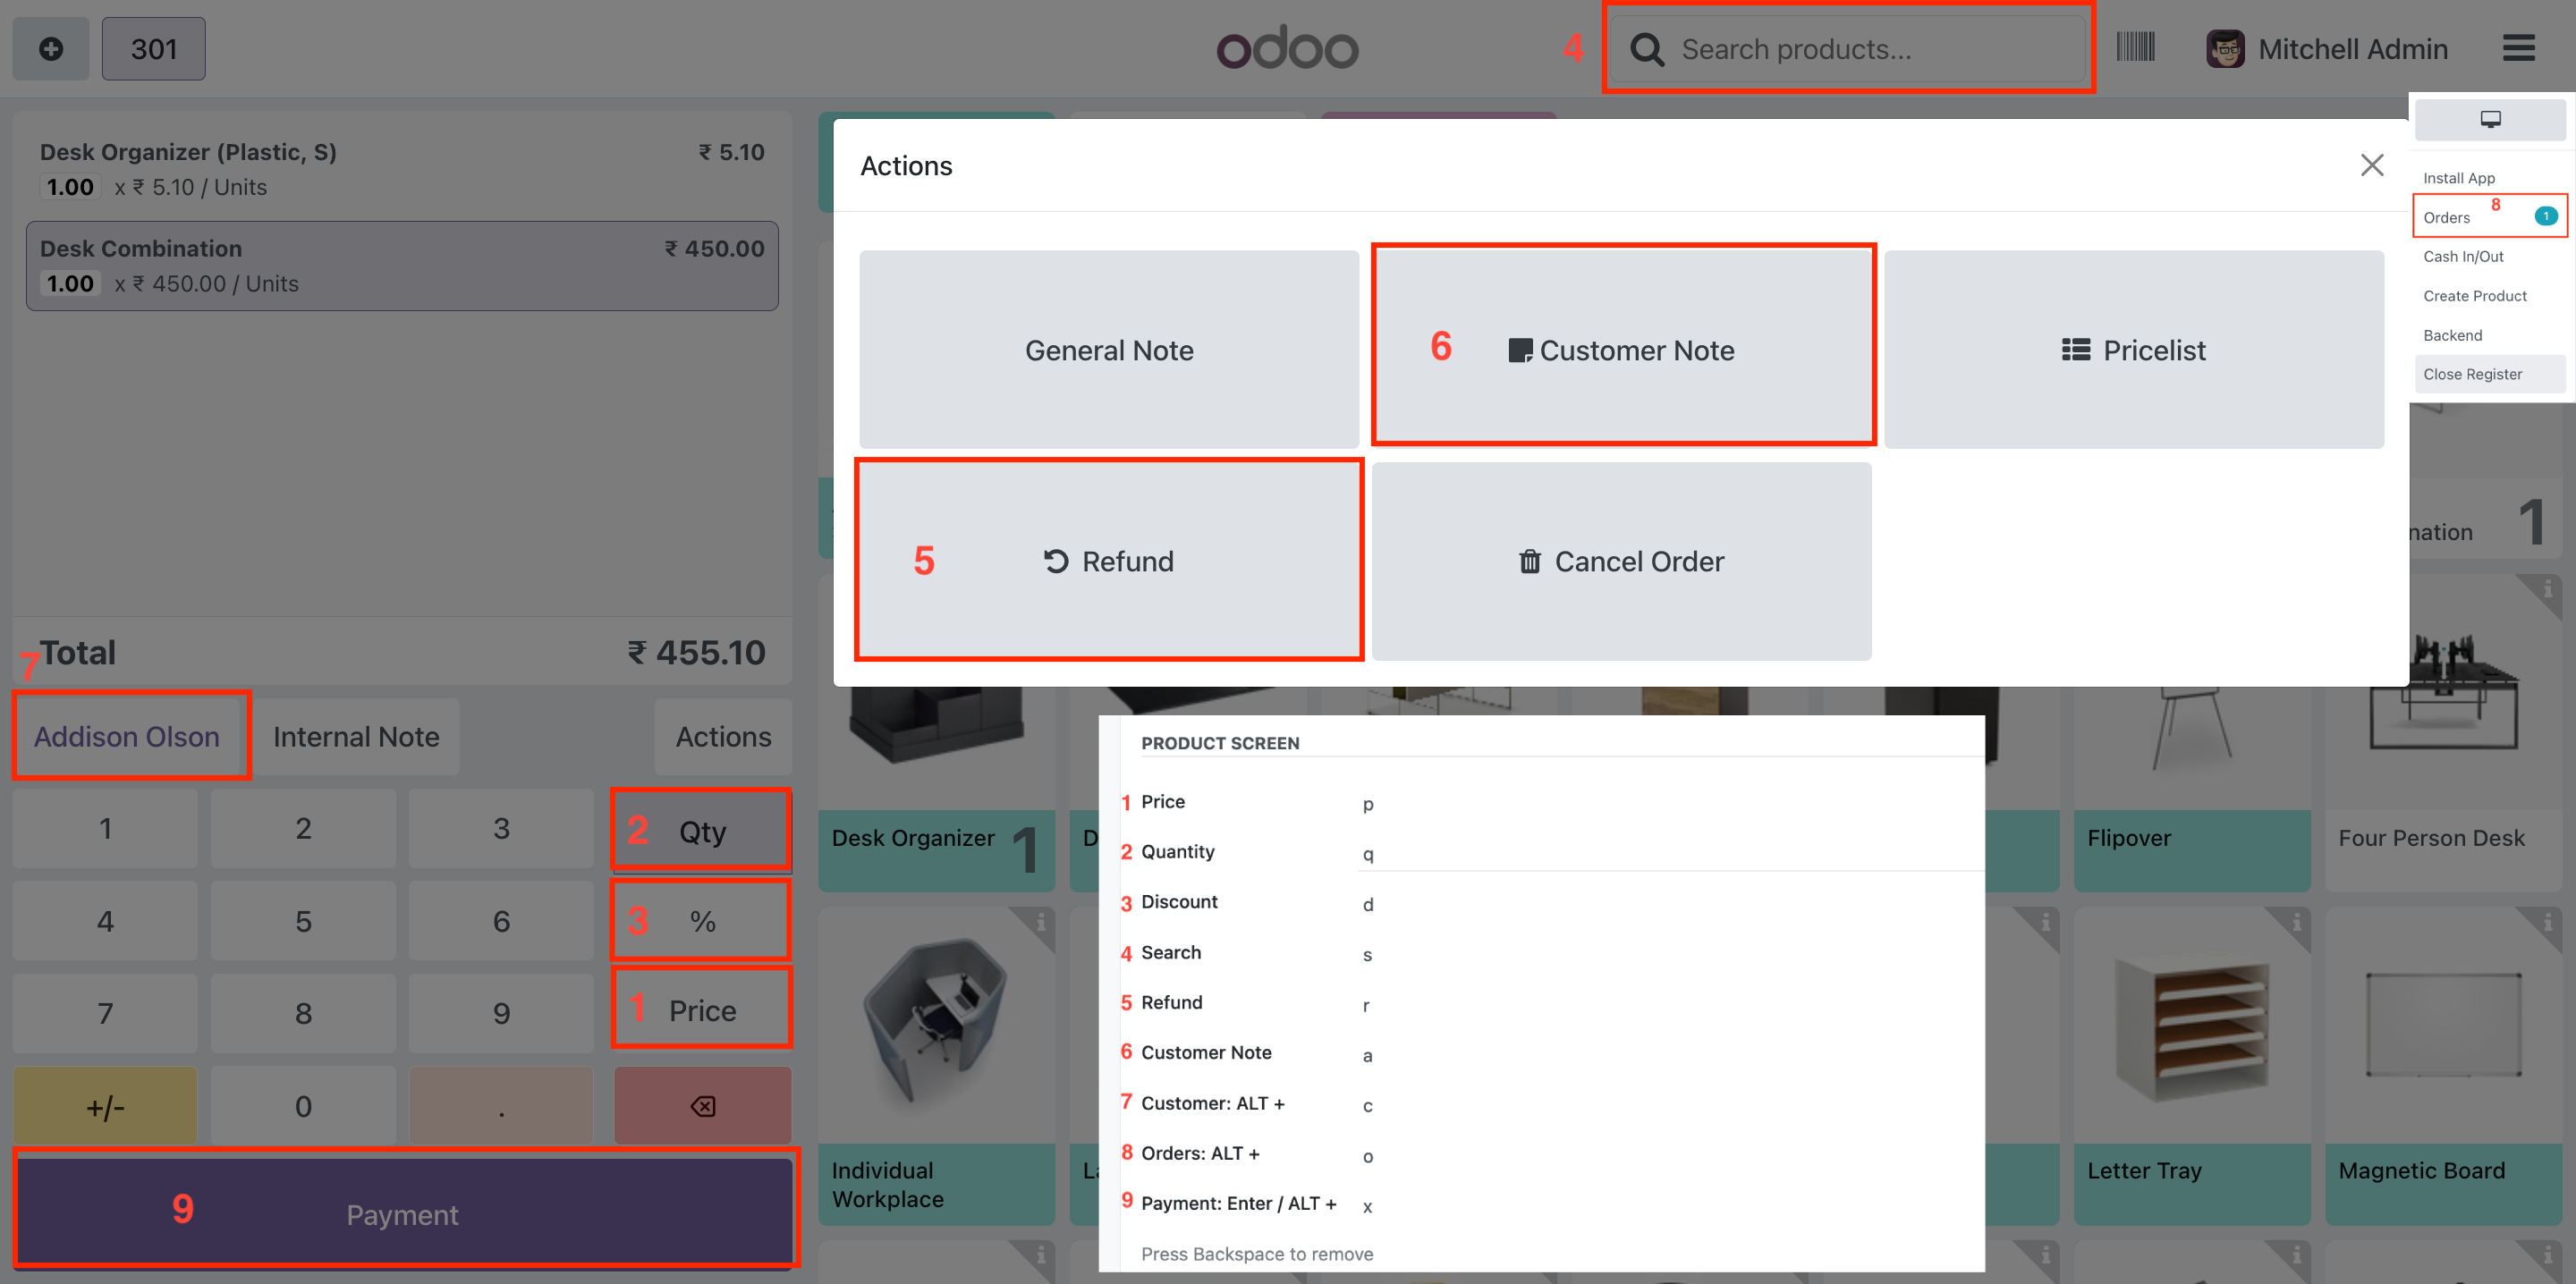
Task: Click Cash In/Out menu entry
Action: click(2463, 256)
